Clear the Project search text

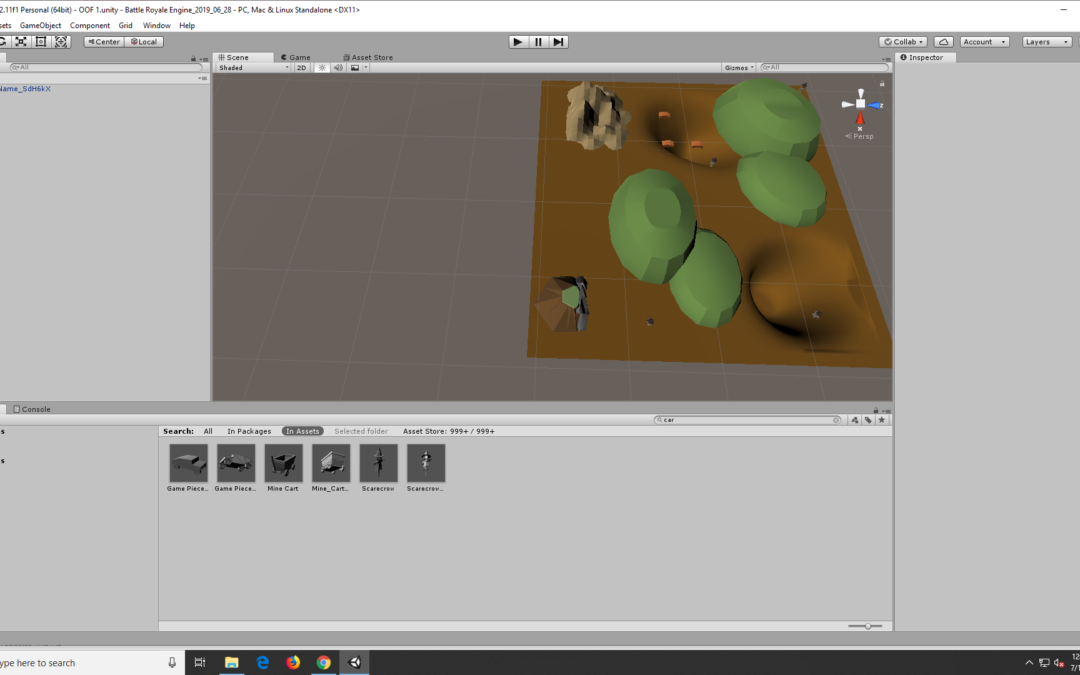click(836, 419)
